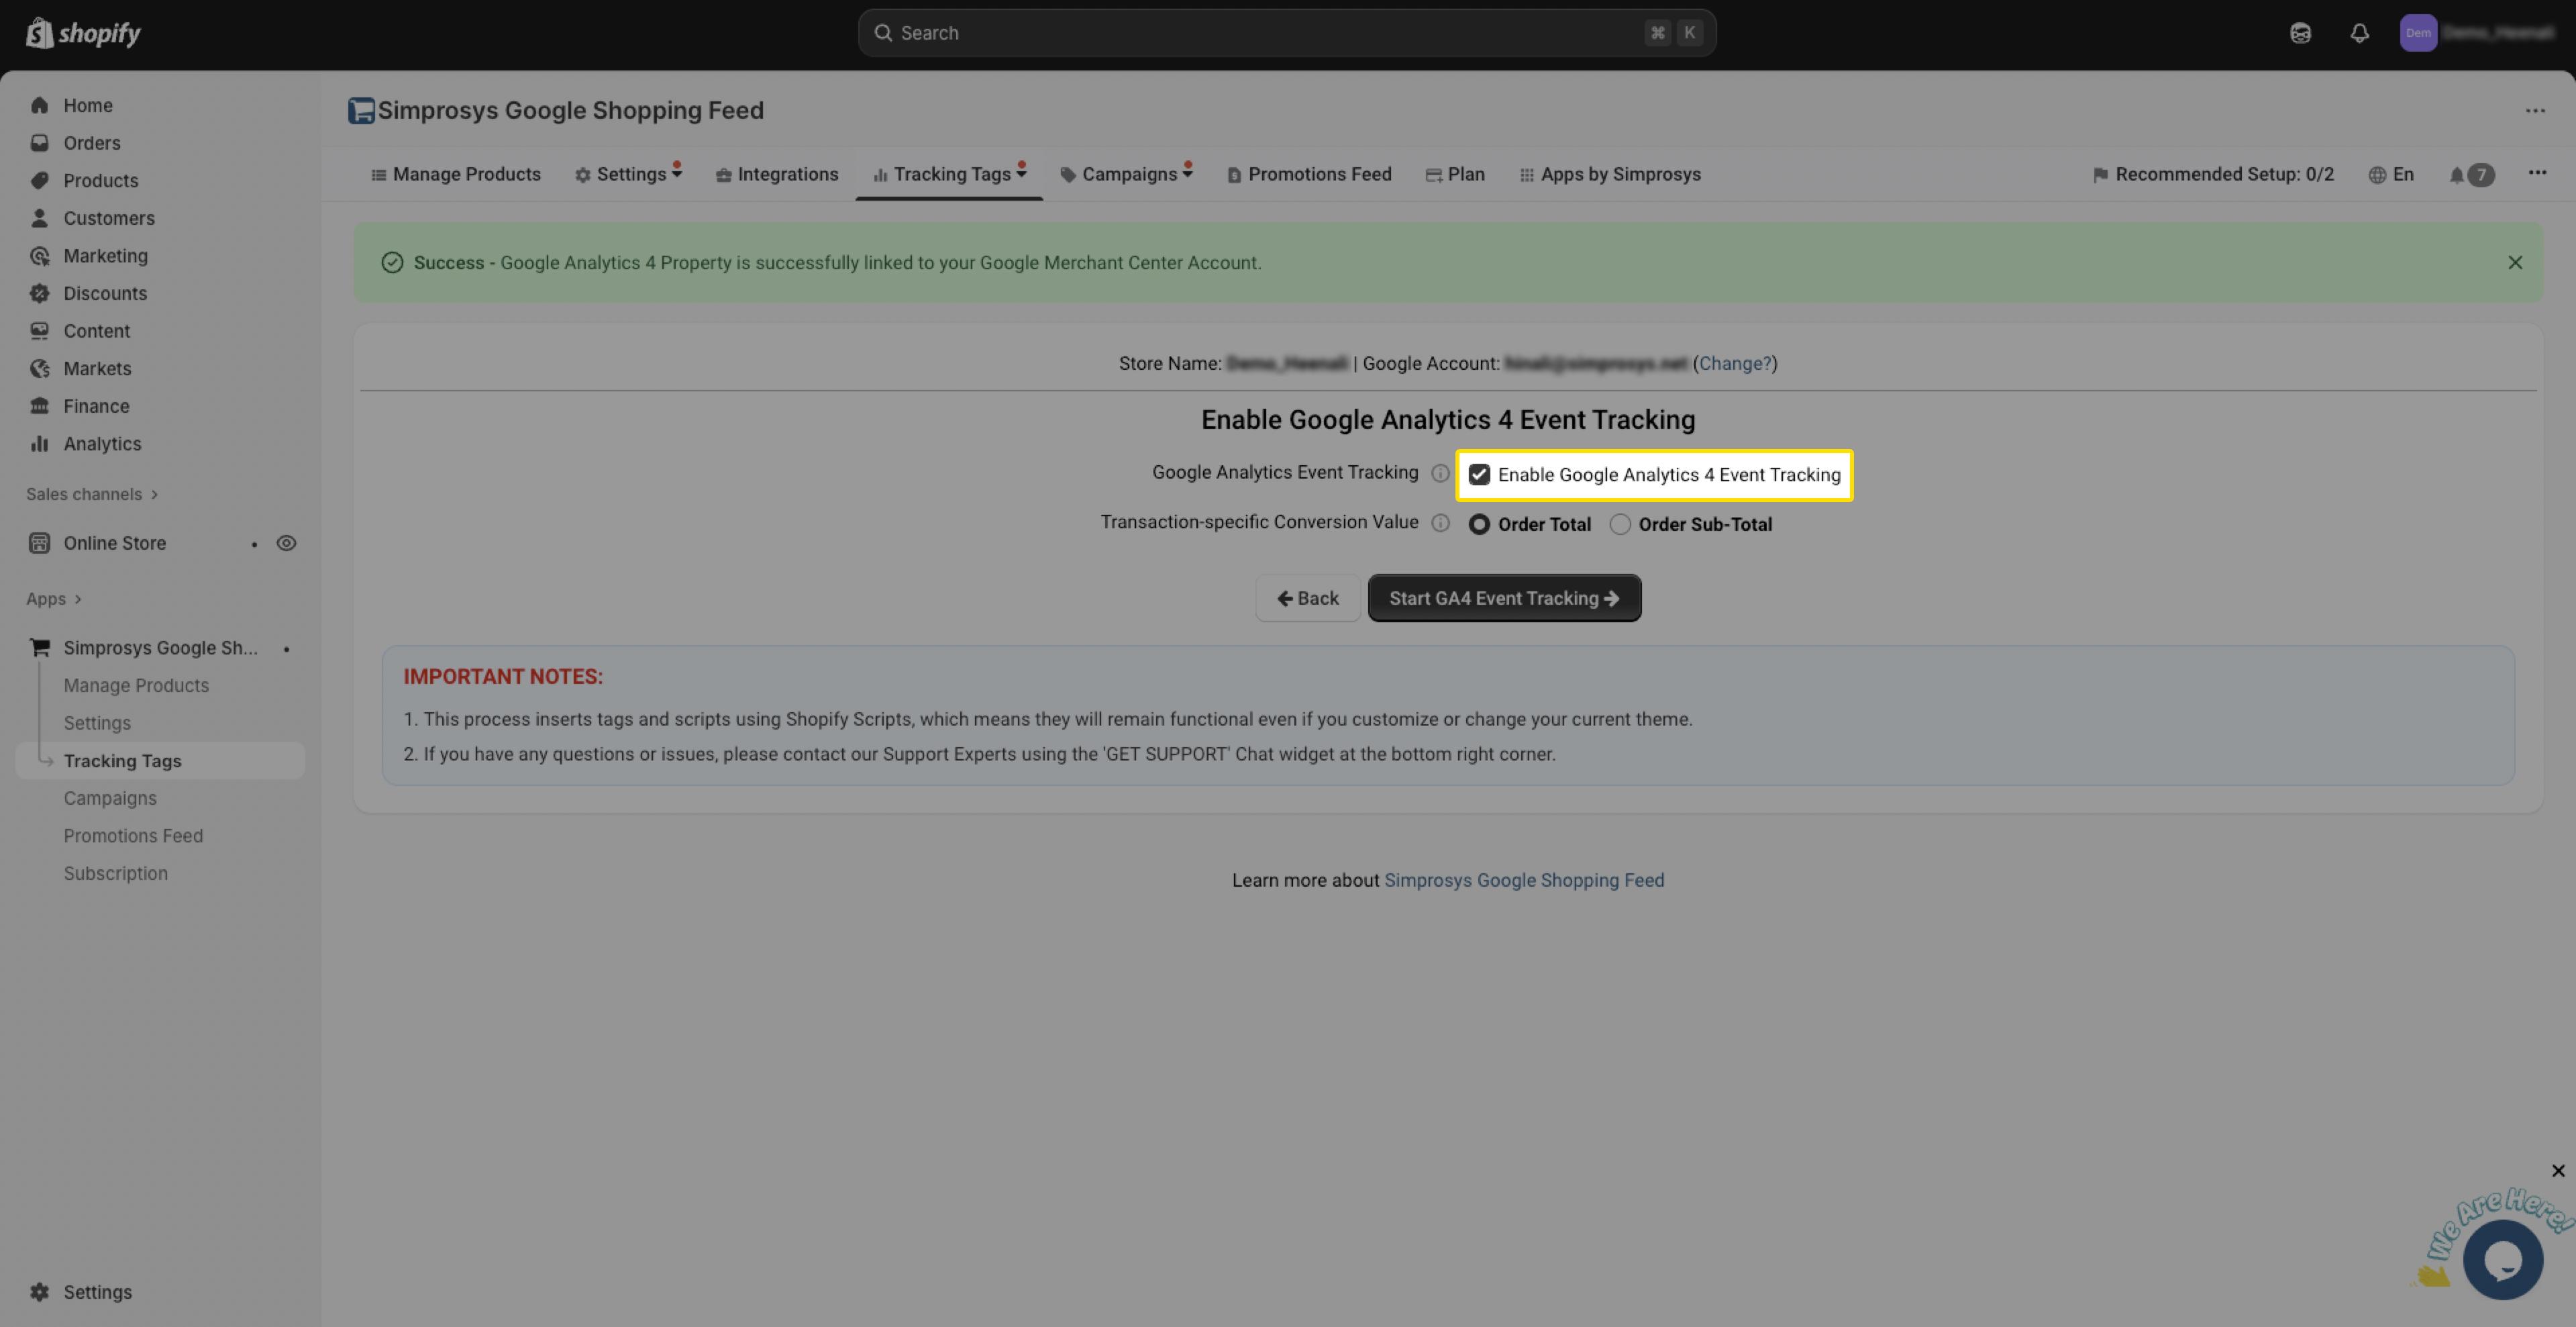
Task: Click the info icon beside Google Analytics Event Tracking
Action: pyautogui.click(x=1440, y=474)
